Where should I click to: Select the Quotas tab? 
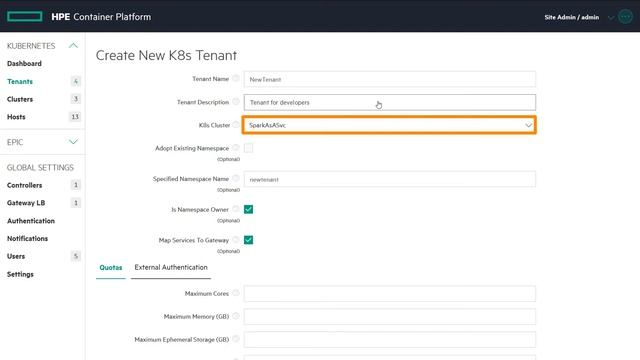point(111,268)
